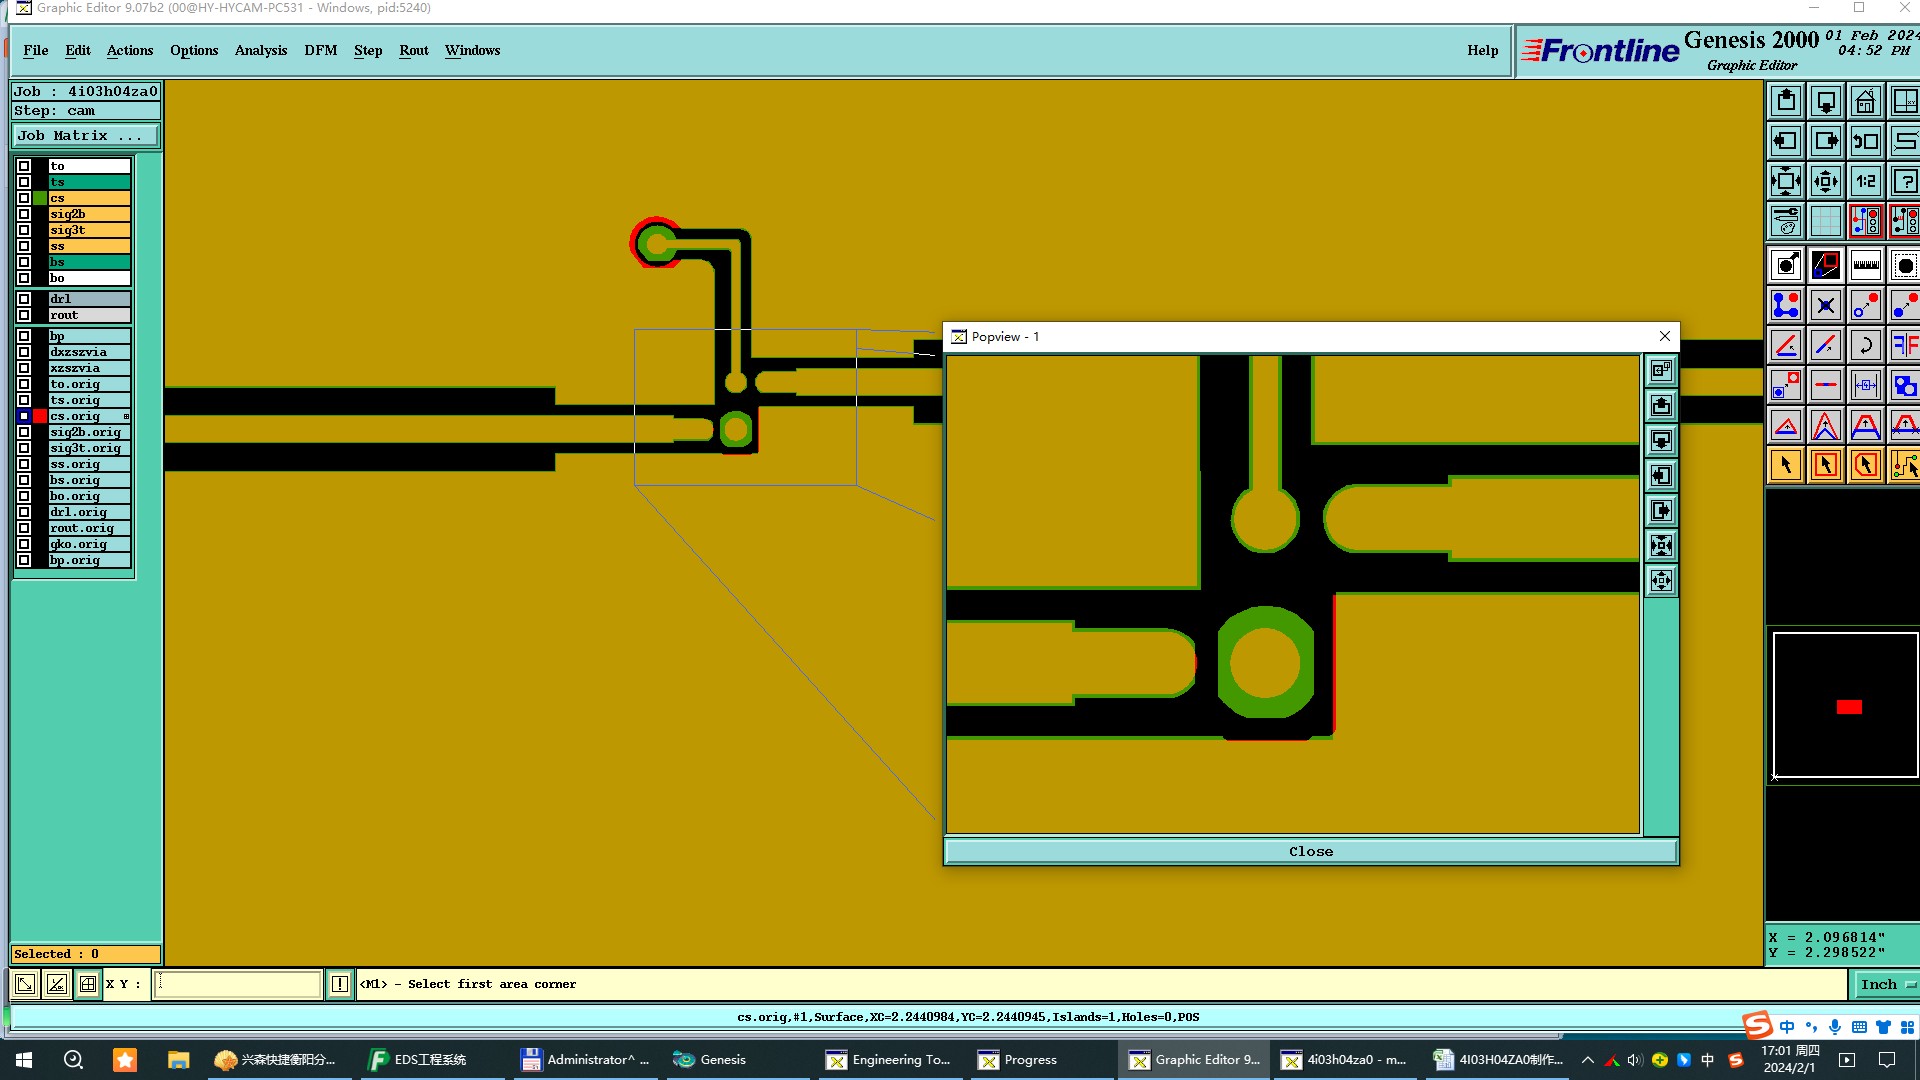
Task: Toggle the sig2b layer checkbox
Action: pyautogui.click(x=24, y=214)
